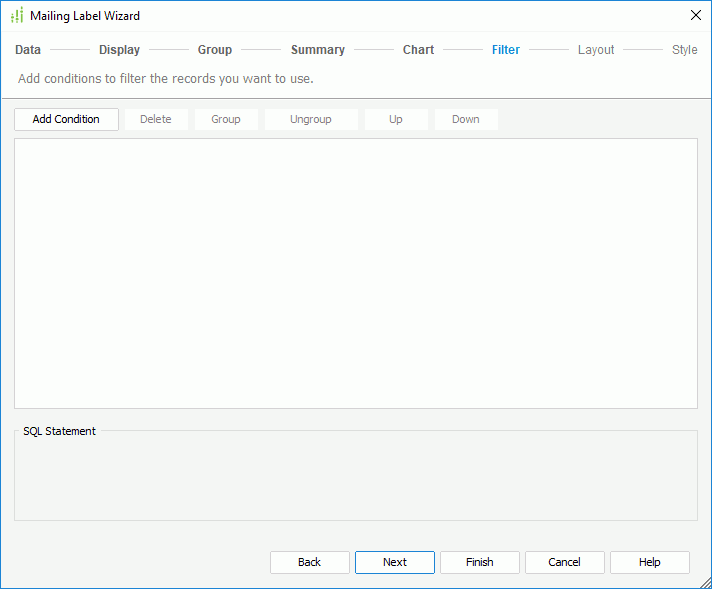Image resolution: width=712 pixels, height=589 pixels.
Task: Click the Back button
Action: pos(310,562)
